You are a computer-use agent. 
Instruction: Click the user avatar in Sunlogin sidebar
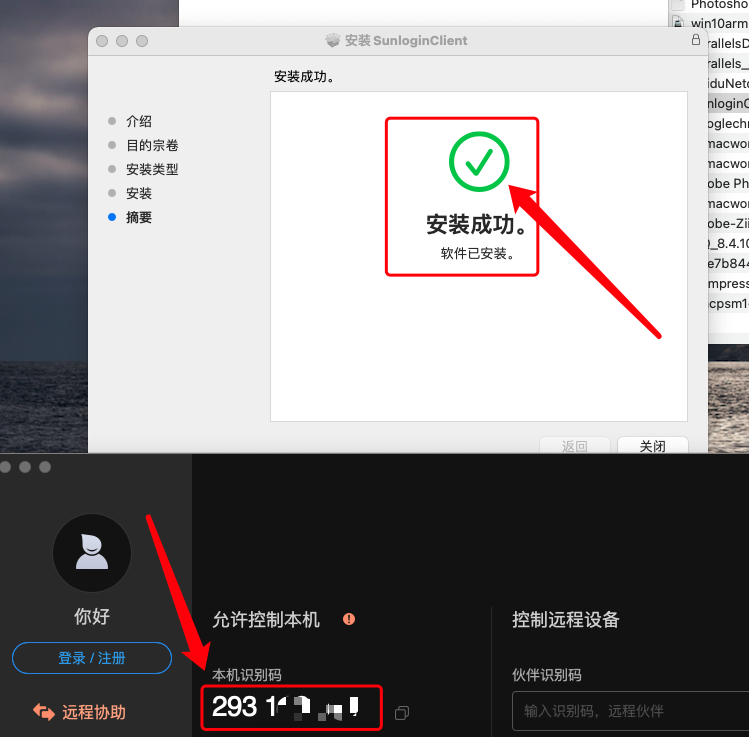point(92,553)
